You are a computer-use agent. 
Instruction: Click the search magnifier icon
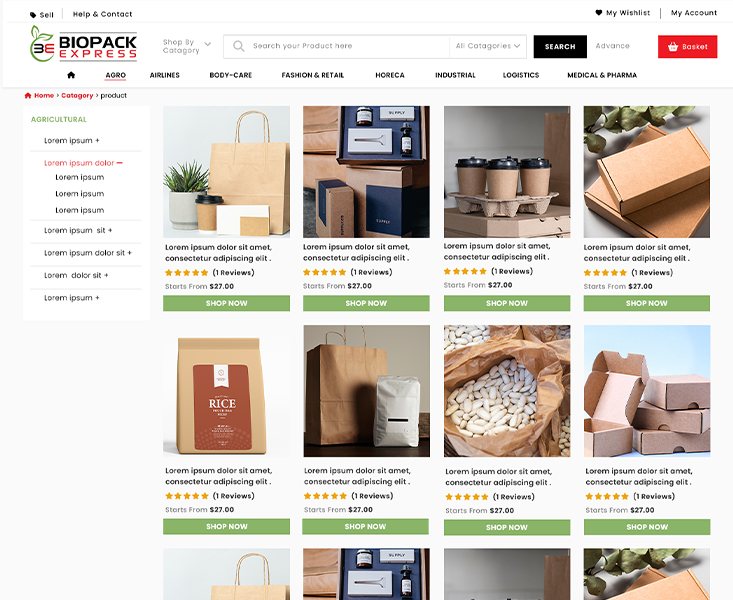click(238, 46)
